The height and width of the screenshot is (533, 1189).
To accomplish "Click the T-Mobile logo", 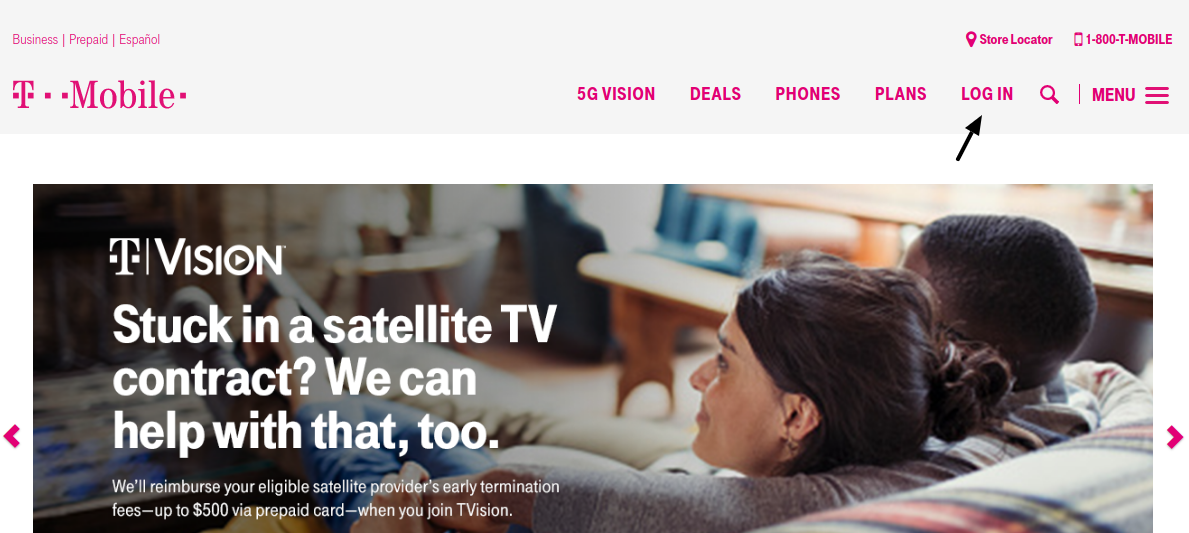I will click(x=99, y=95).
